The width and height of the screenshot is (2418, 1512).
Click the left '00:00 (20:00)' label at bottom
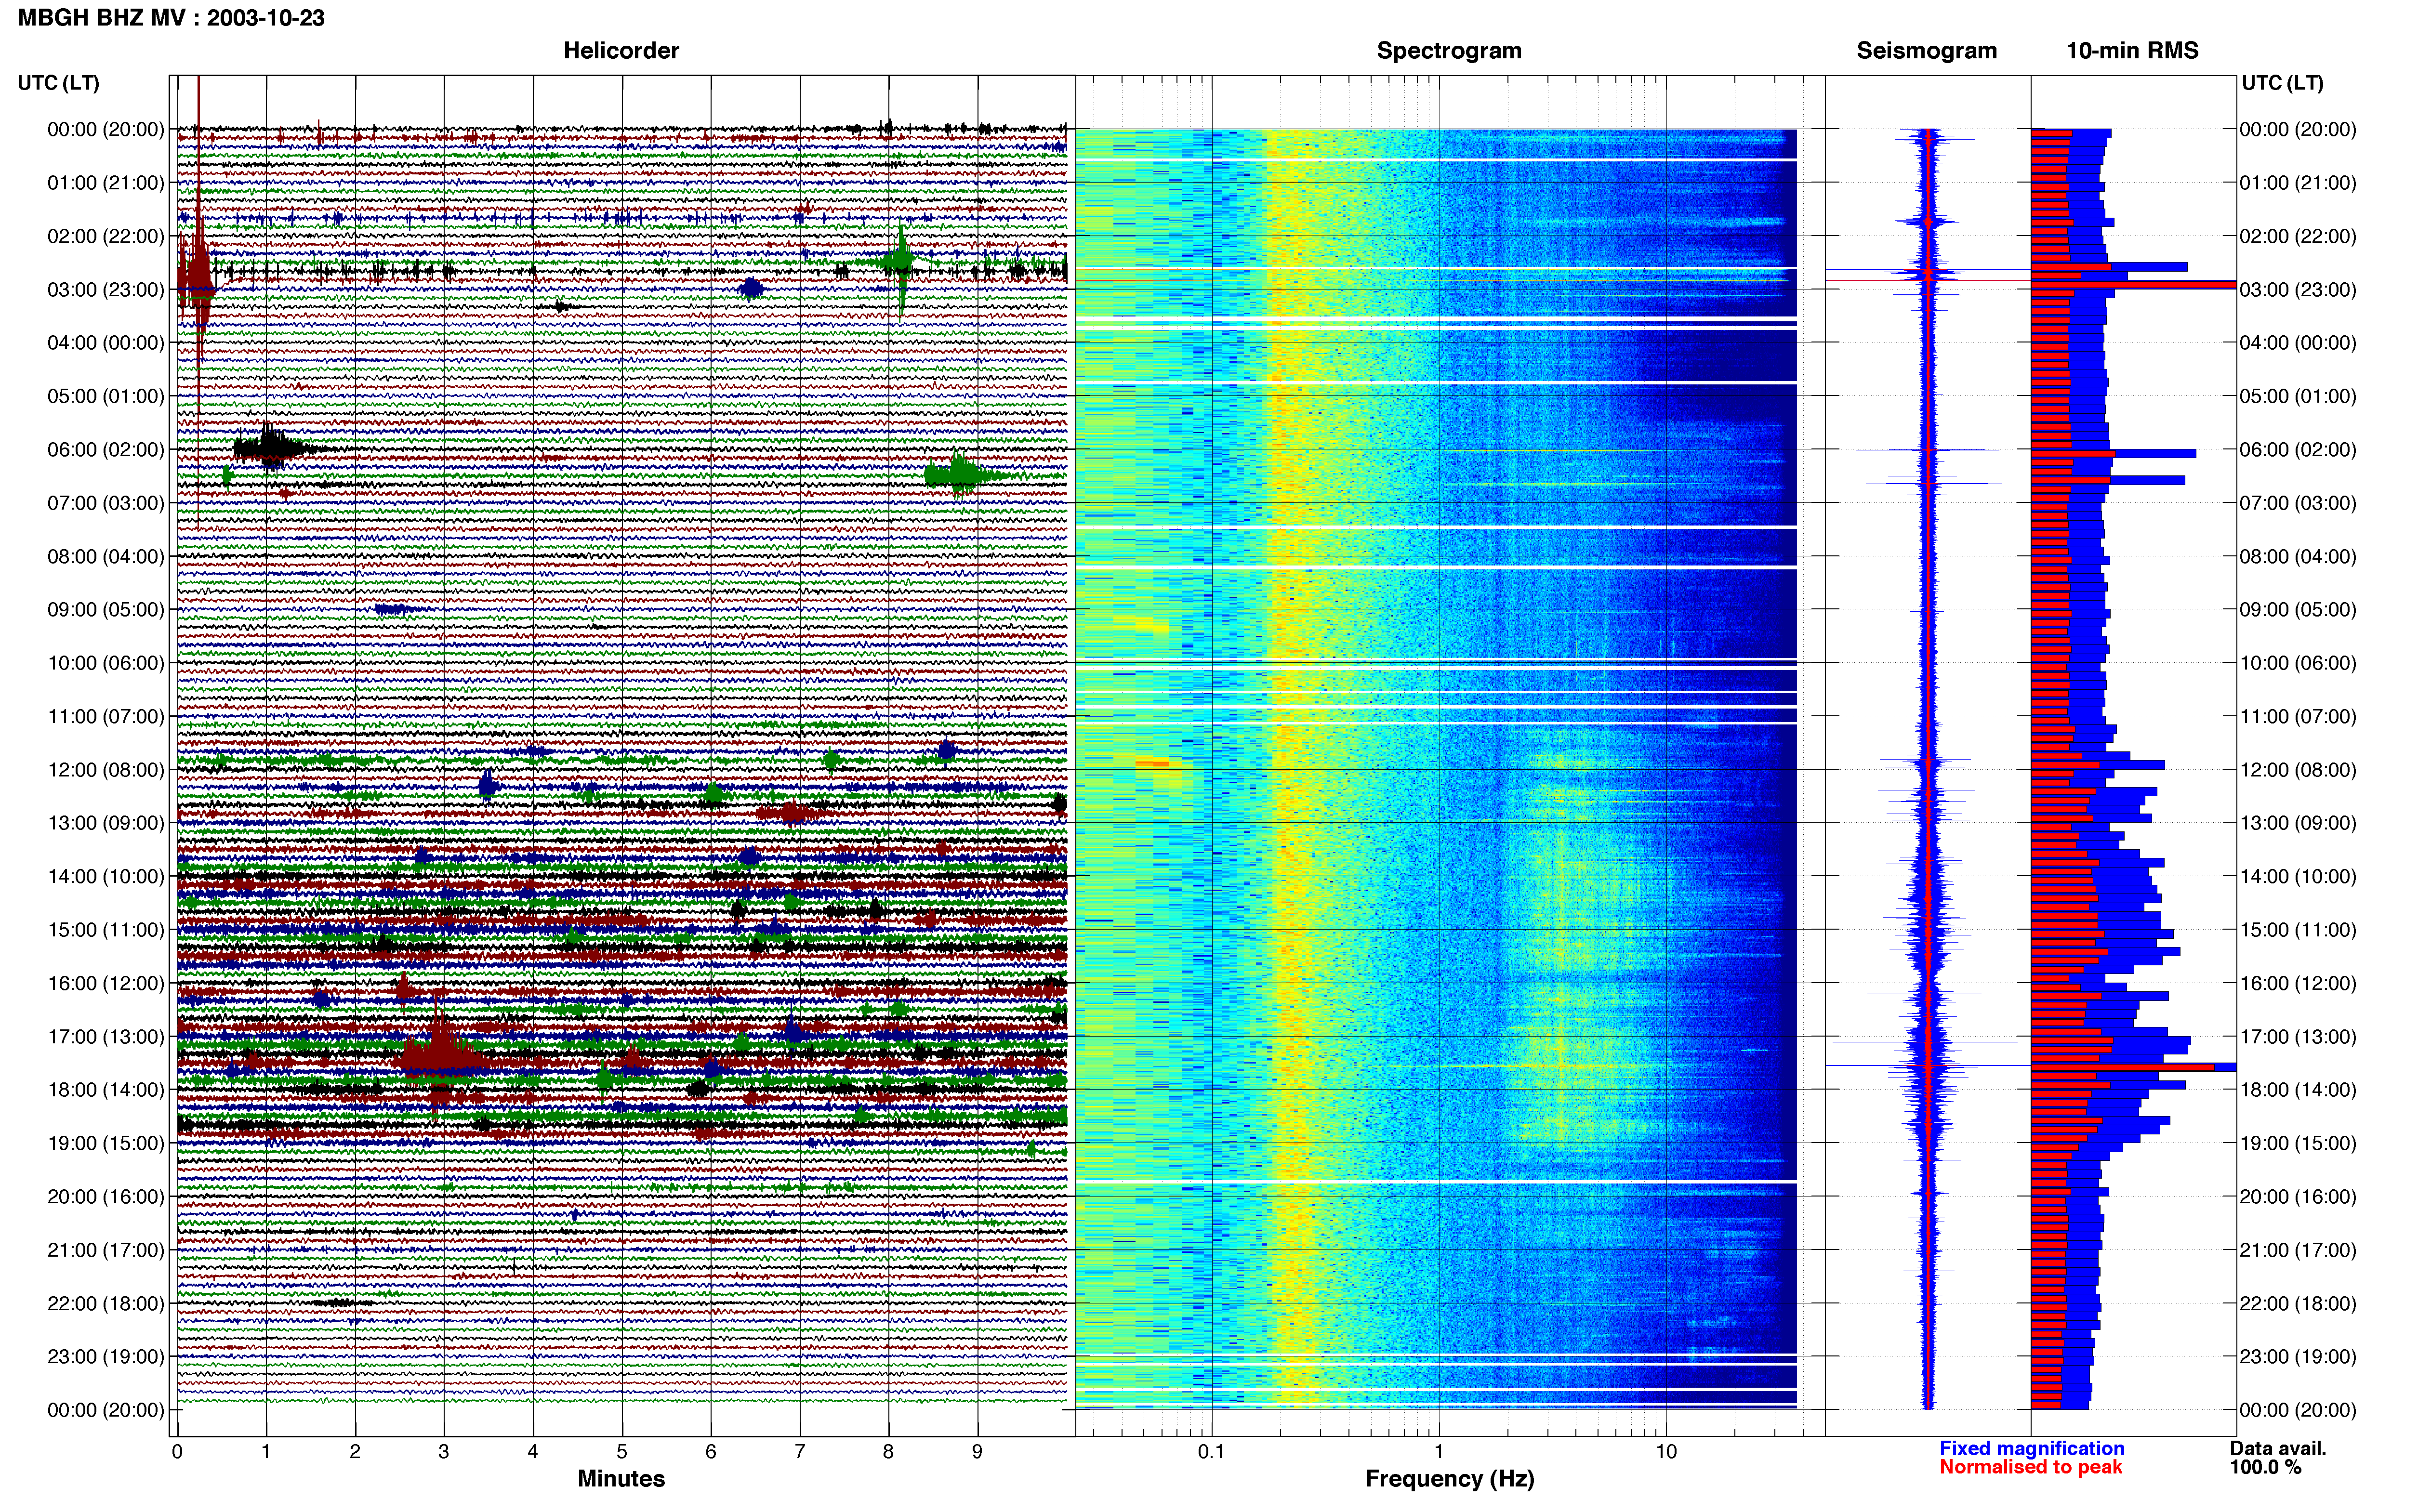click(105, 1411)
